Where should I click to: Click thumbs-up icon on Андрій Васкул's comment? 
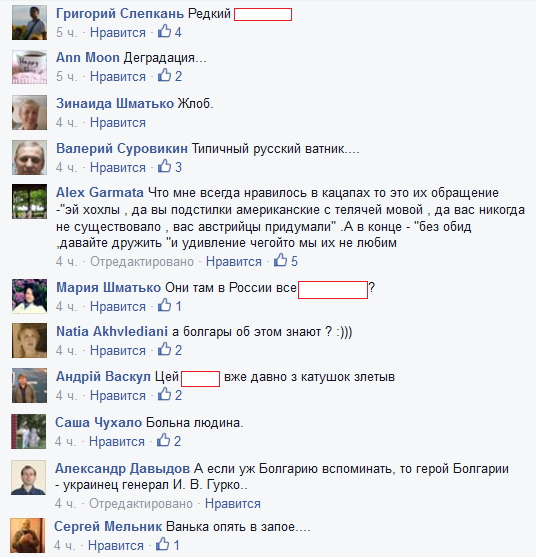(164, 394)
